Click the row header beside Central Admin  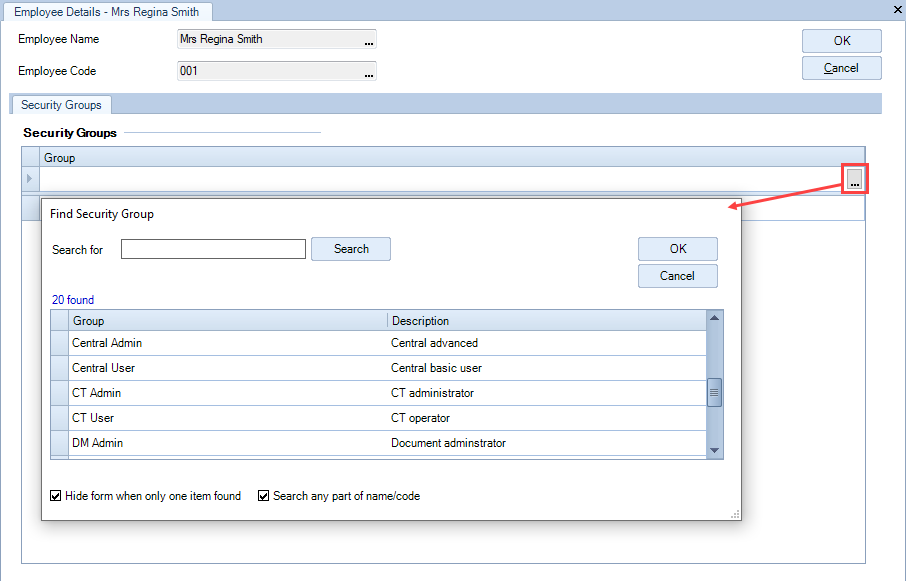tap(60, 343)
